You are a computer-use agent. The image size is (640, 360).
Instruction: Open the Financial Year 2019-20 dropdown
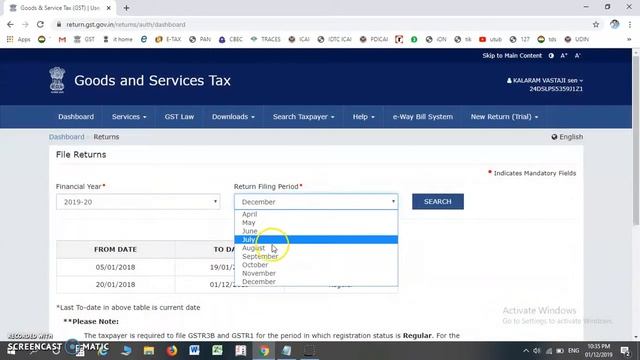[138, 202]
